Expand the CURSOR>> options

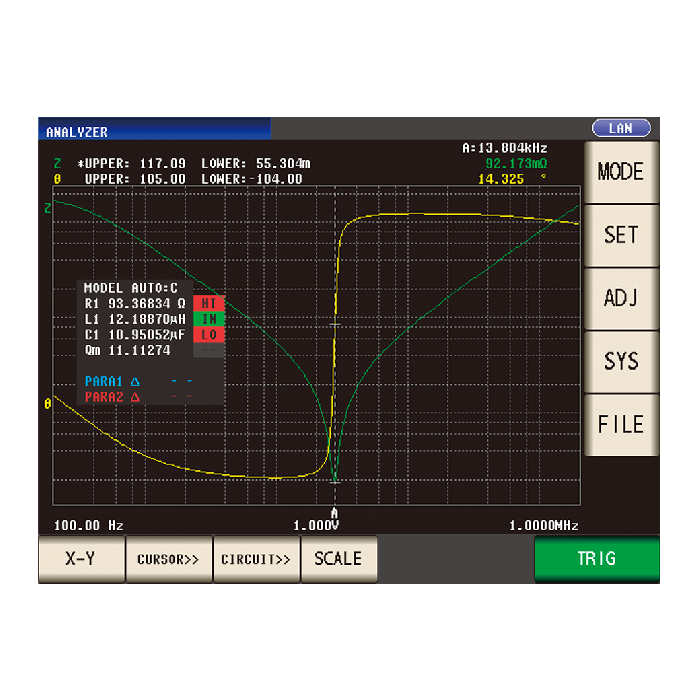[x=168, y=559]
